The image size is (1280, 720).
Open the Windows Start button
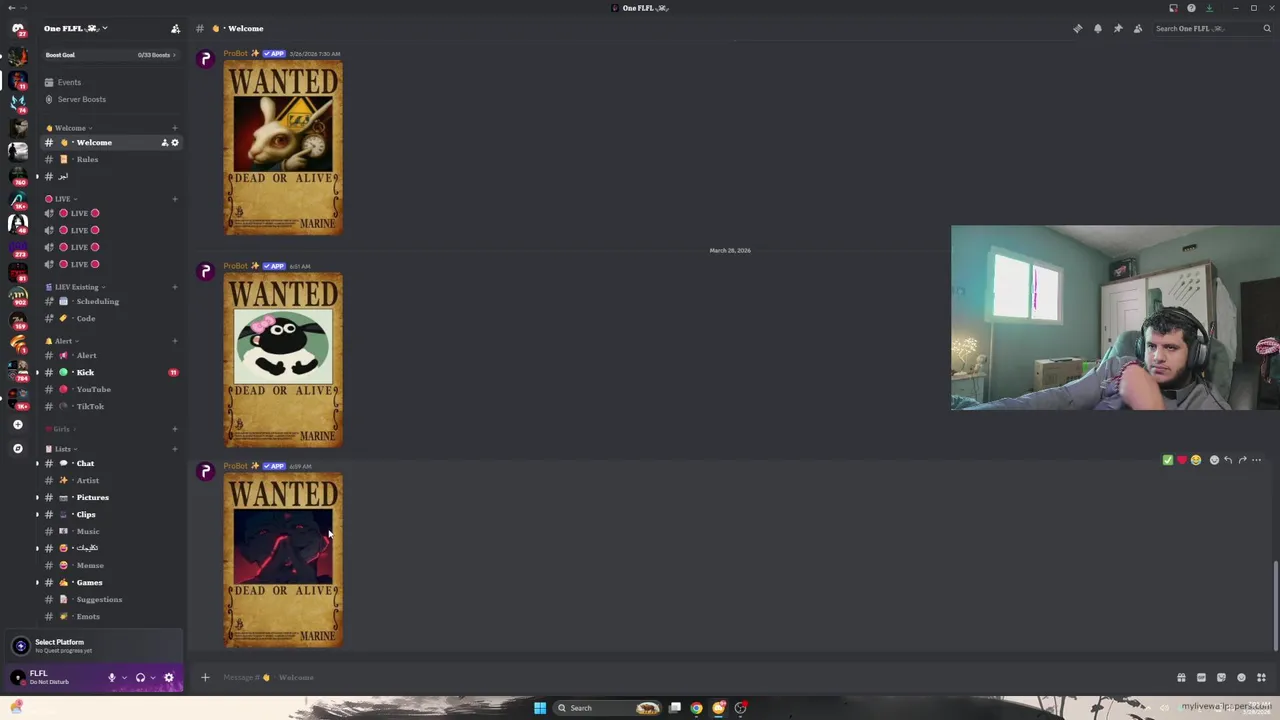click(x=540, y=708)
